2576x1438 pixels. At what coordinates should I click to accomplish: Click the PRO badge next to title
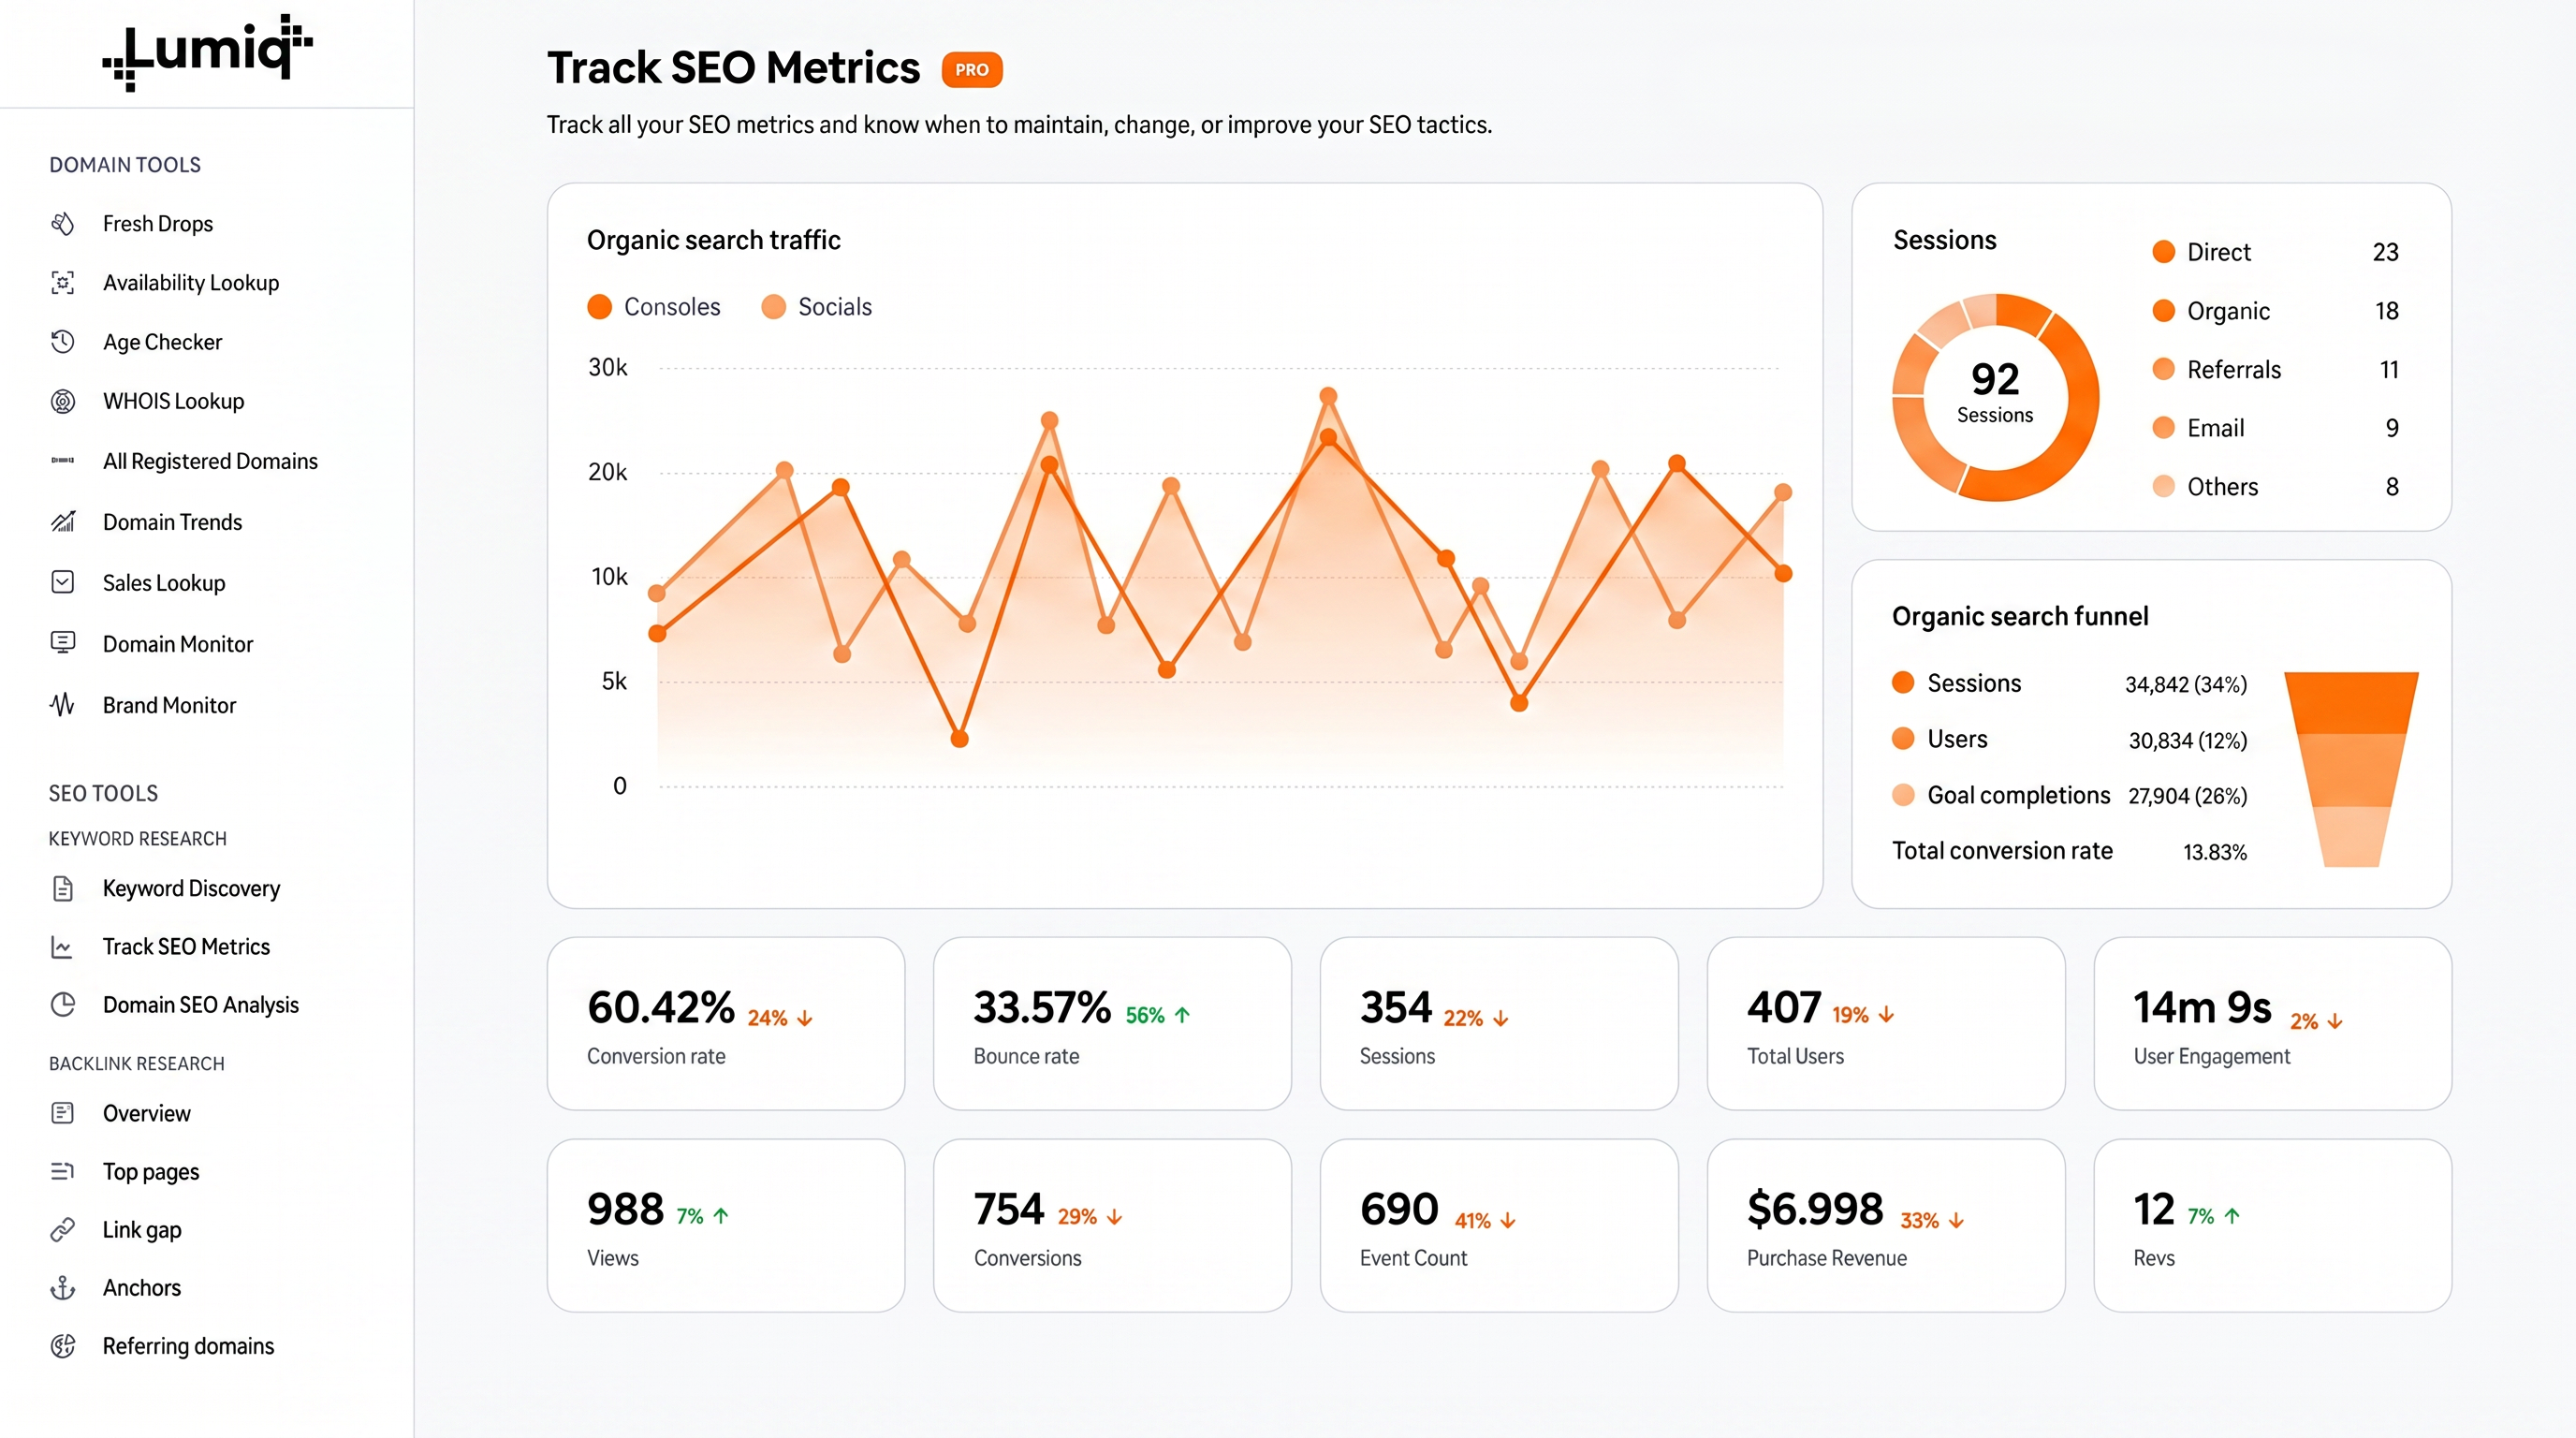tap(972, 70)
